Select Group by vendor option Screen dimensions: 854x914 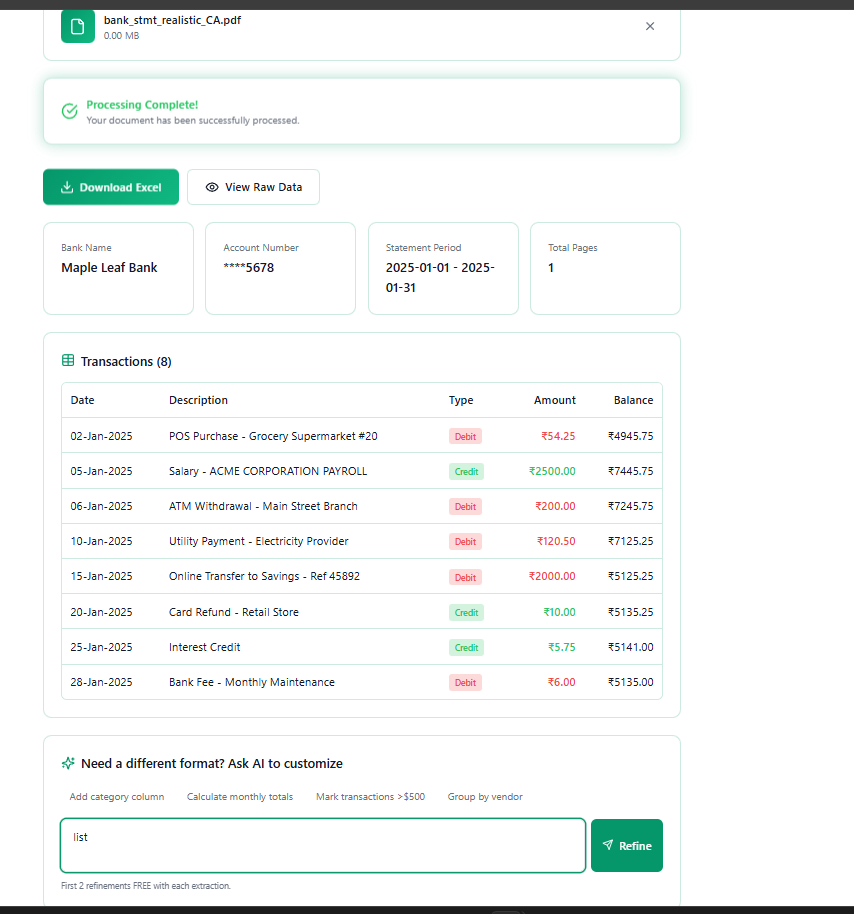[x=485, y=796]
